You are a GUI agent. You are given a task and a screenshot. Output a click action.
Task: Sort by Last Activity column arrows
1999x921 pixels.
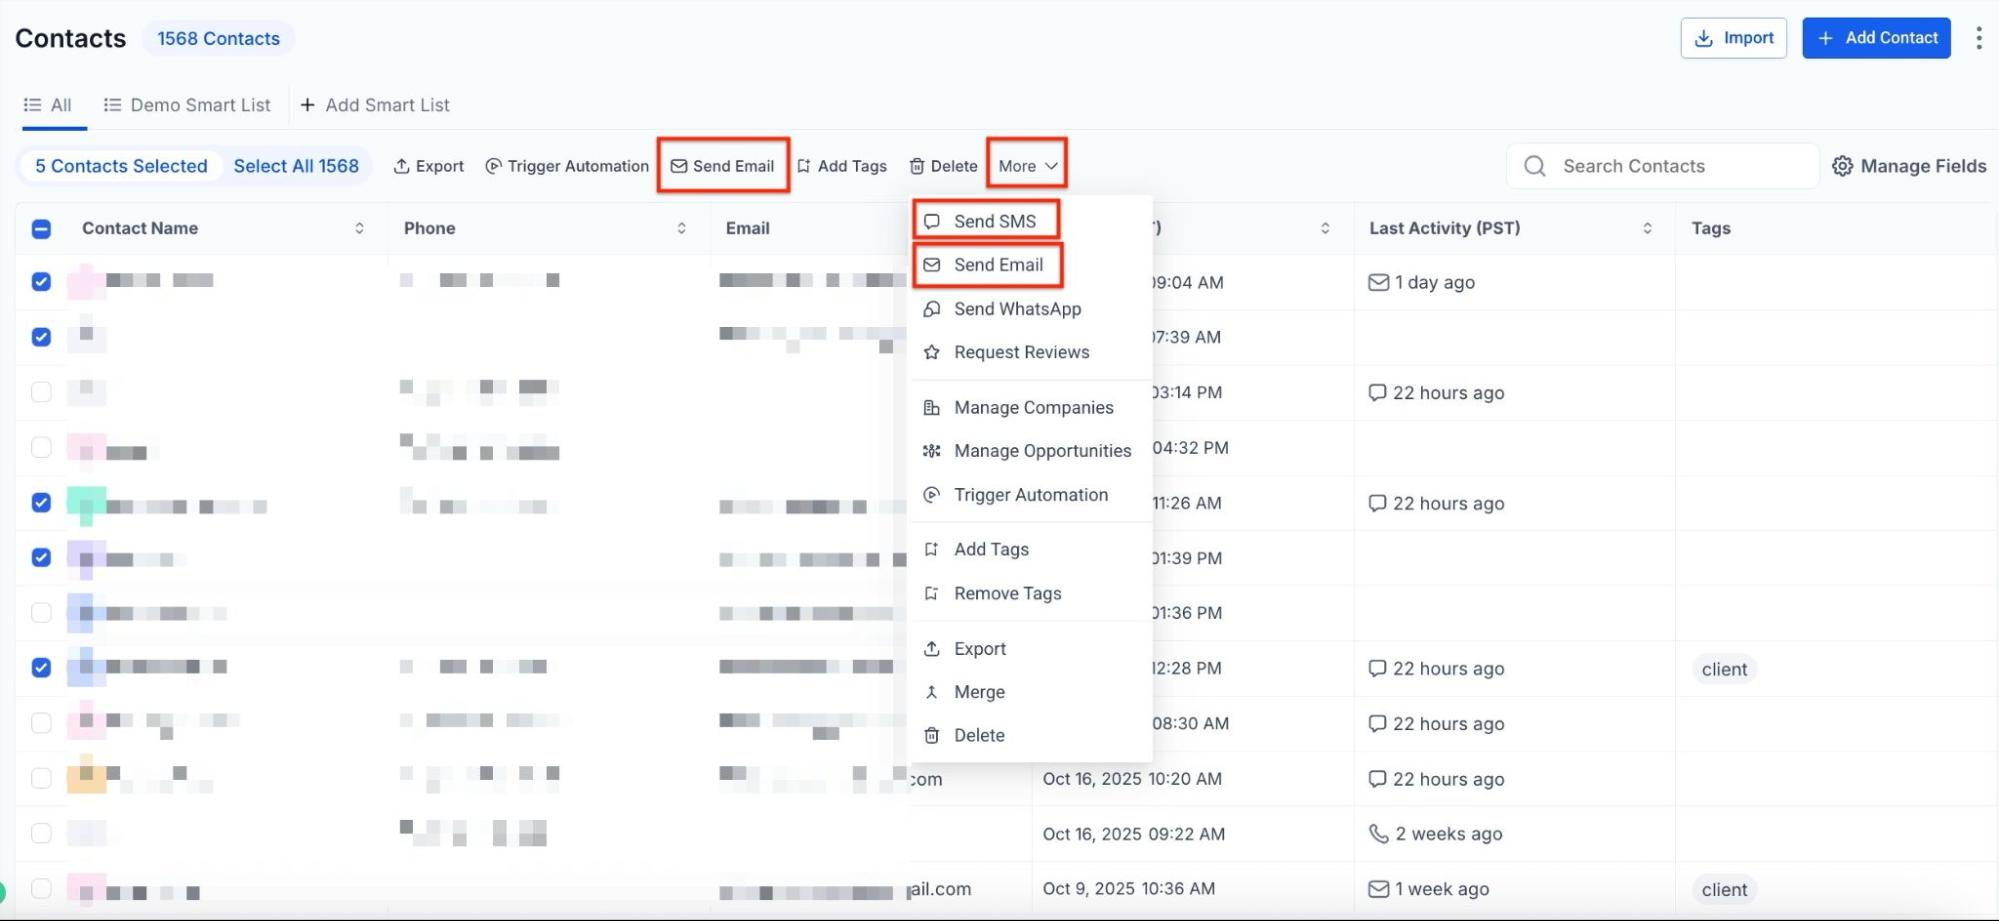pos(1647,229)
